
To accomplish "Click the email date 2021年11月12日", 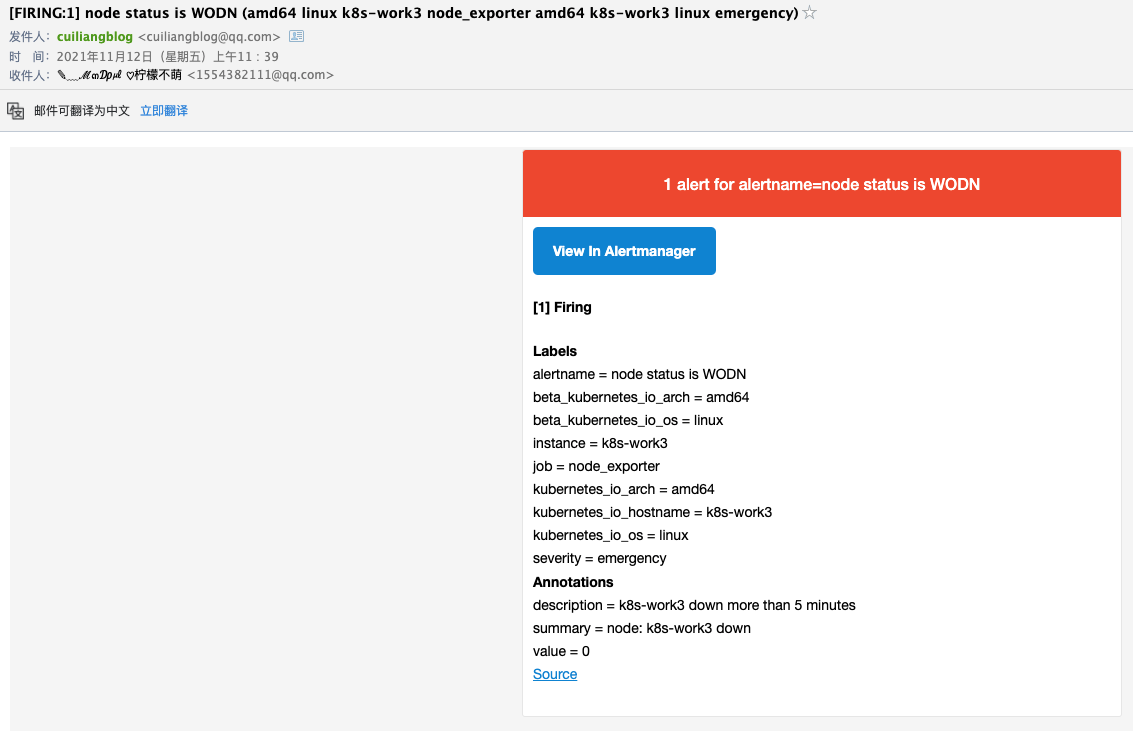I will click(x=105, y=56).
